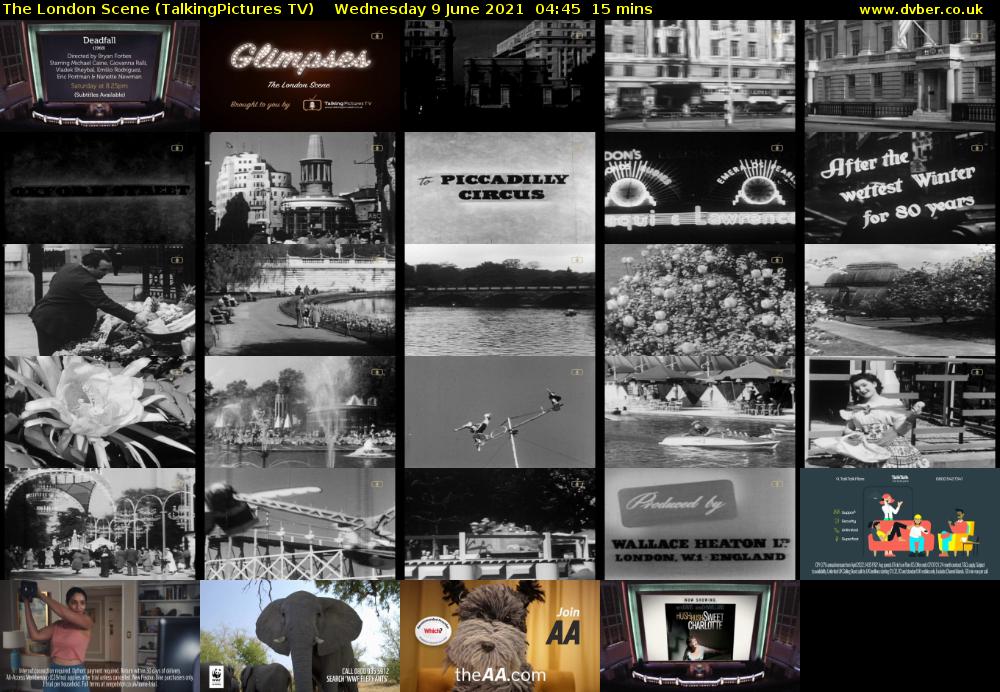Open the Deadfall cinema screen thumbnail
Viewport: 1000px width, 692px height.
click(99, 75)
